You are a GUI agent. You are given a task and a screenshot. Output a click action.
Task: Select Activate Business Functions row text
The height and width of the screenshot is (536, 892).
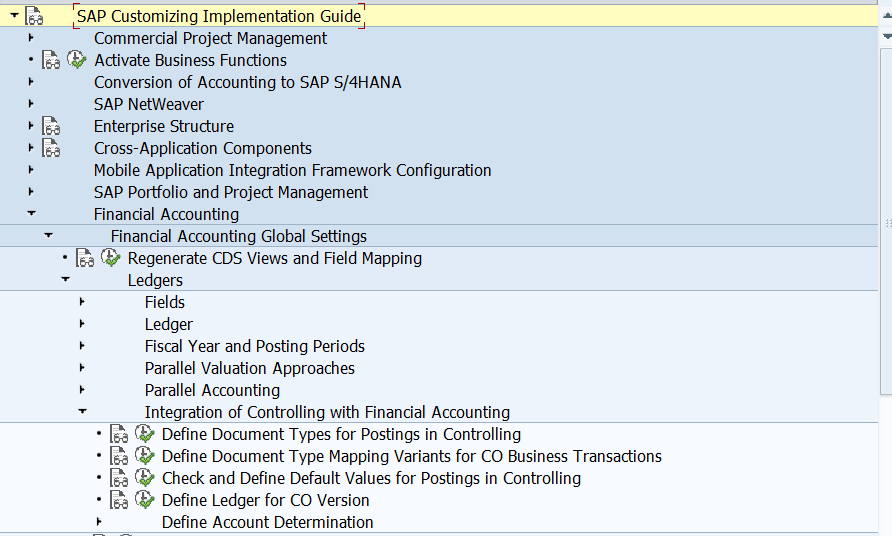pyautogui.click(x=190, y=60)
